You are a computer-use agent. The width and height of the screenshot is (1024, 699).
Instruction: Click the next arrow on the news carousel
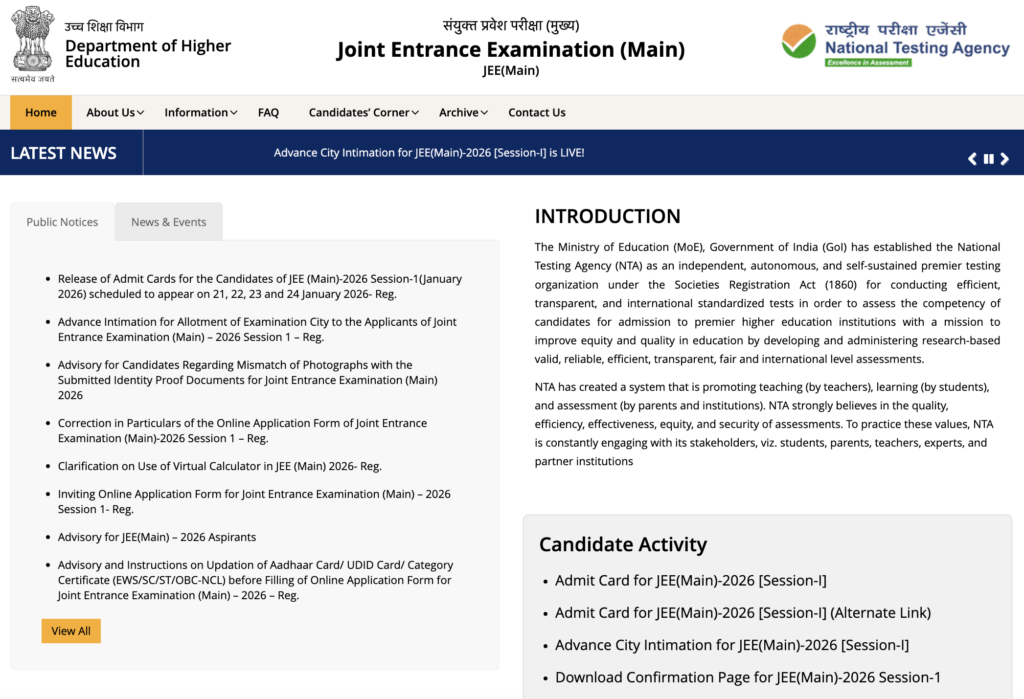[x=1005, y=157]
